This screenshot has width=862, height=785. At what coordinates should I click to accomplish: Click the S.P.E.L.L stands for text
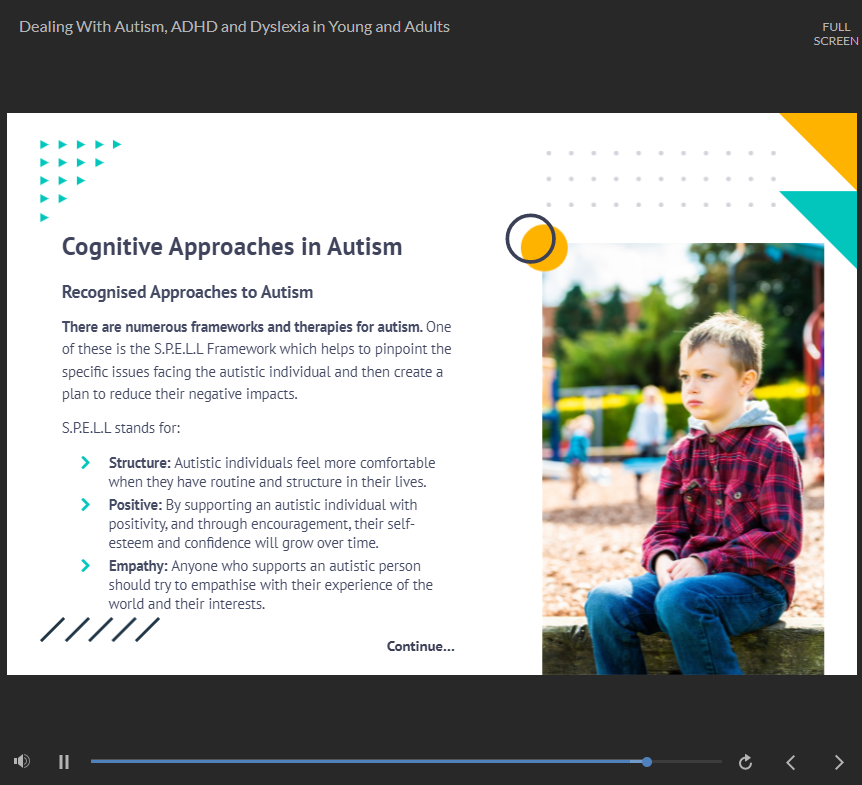click(x=120, y=429)
